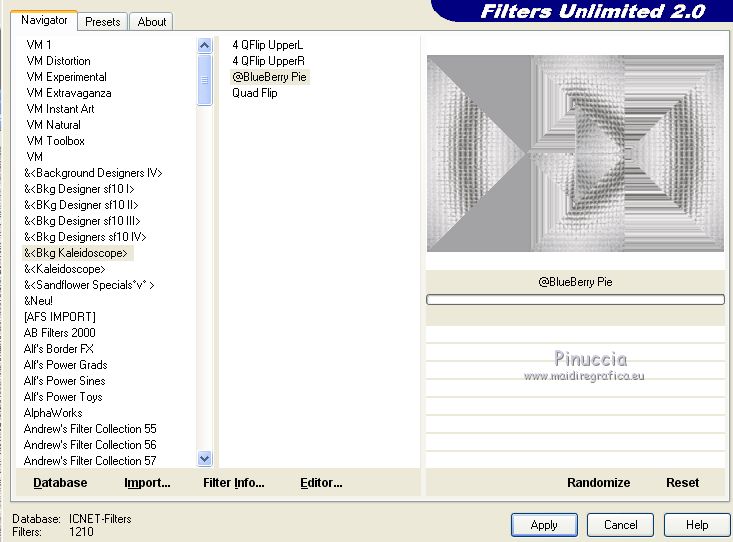Click the category list scroll up arrow
The width and height of the screenshot is (733, 542).
point(204,45)
